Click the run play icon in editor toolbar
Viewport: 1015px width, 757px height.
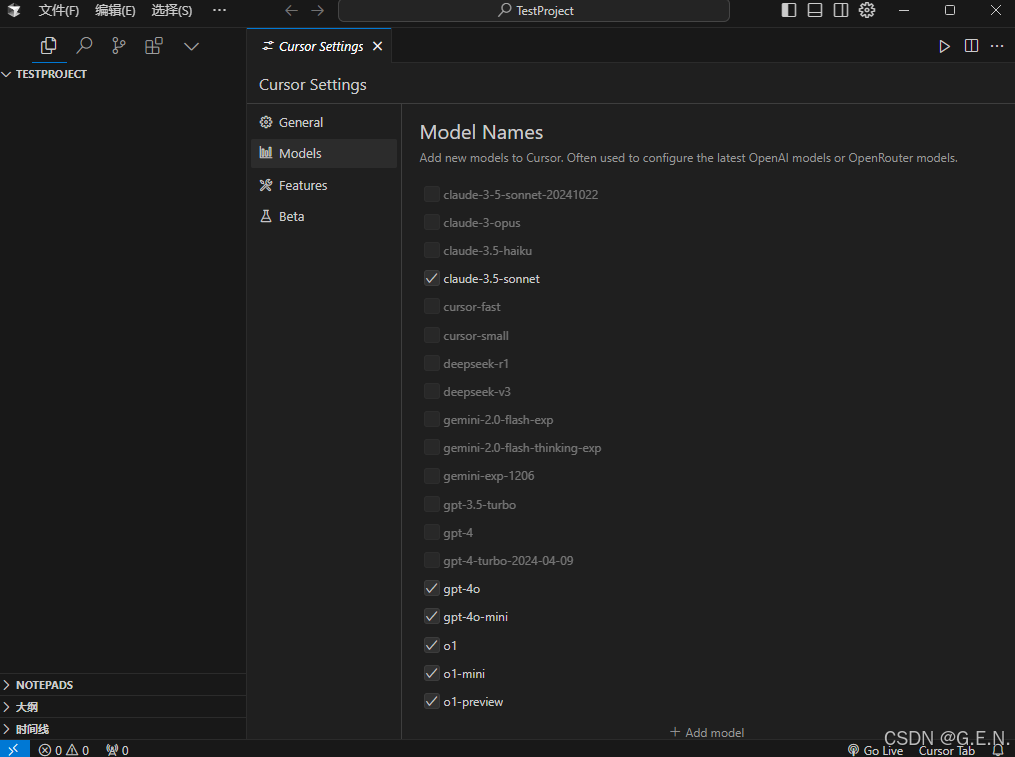[944, 46]
